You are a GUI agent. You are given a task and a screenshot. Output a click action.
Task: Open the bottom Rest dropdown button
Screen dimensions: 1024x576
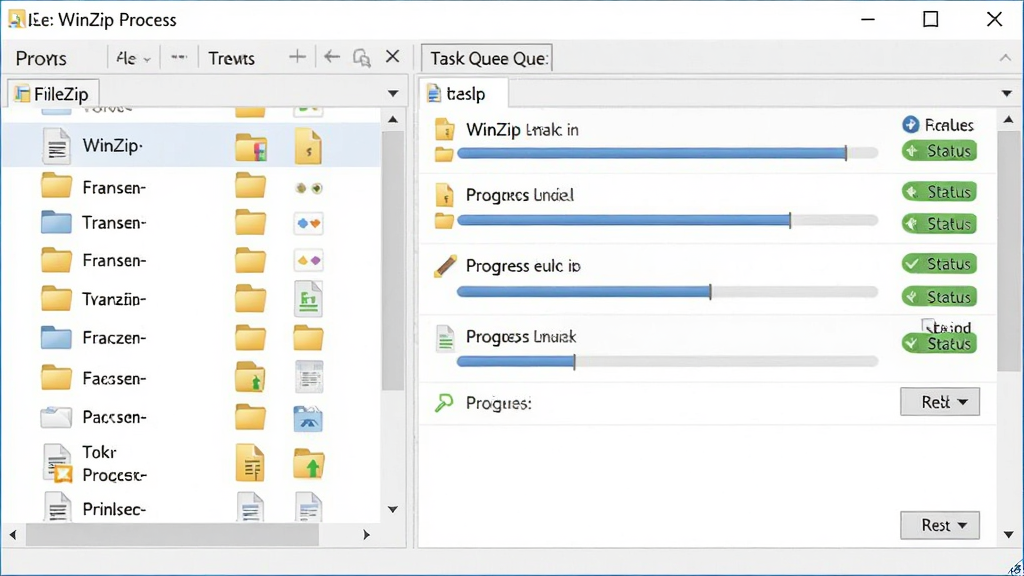tap(940, 525)
